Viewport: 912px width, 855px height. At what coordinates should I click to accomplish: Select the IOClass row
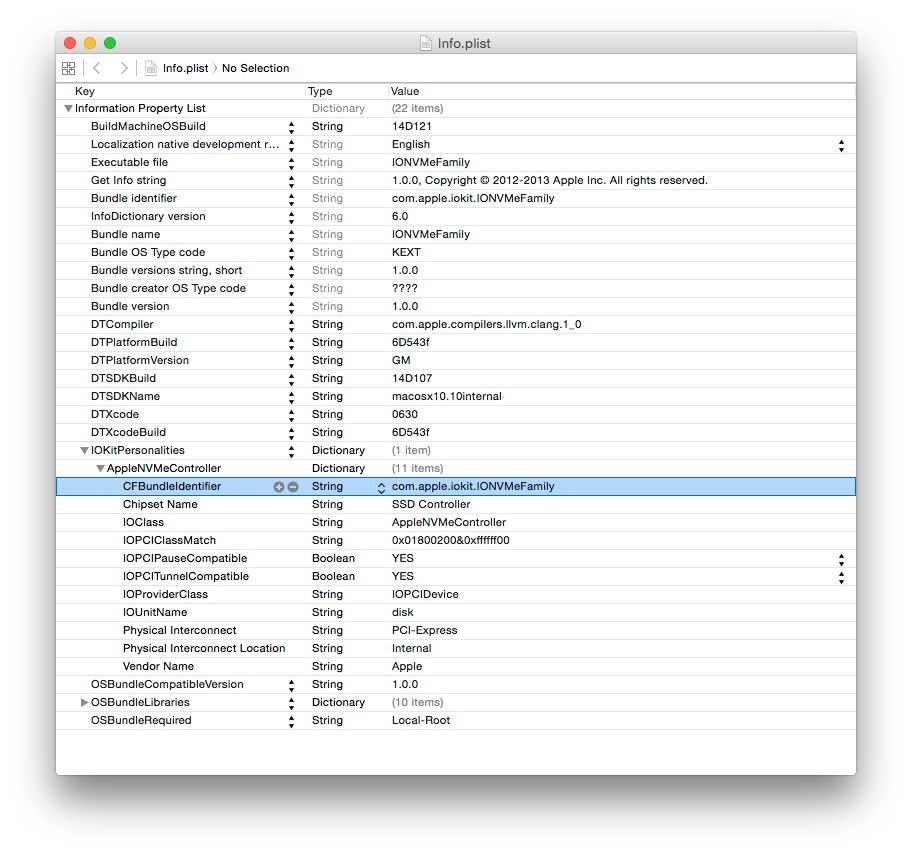[456, 522]
